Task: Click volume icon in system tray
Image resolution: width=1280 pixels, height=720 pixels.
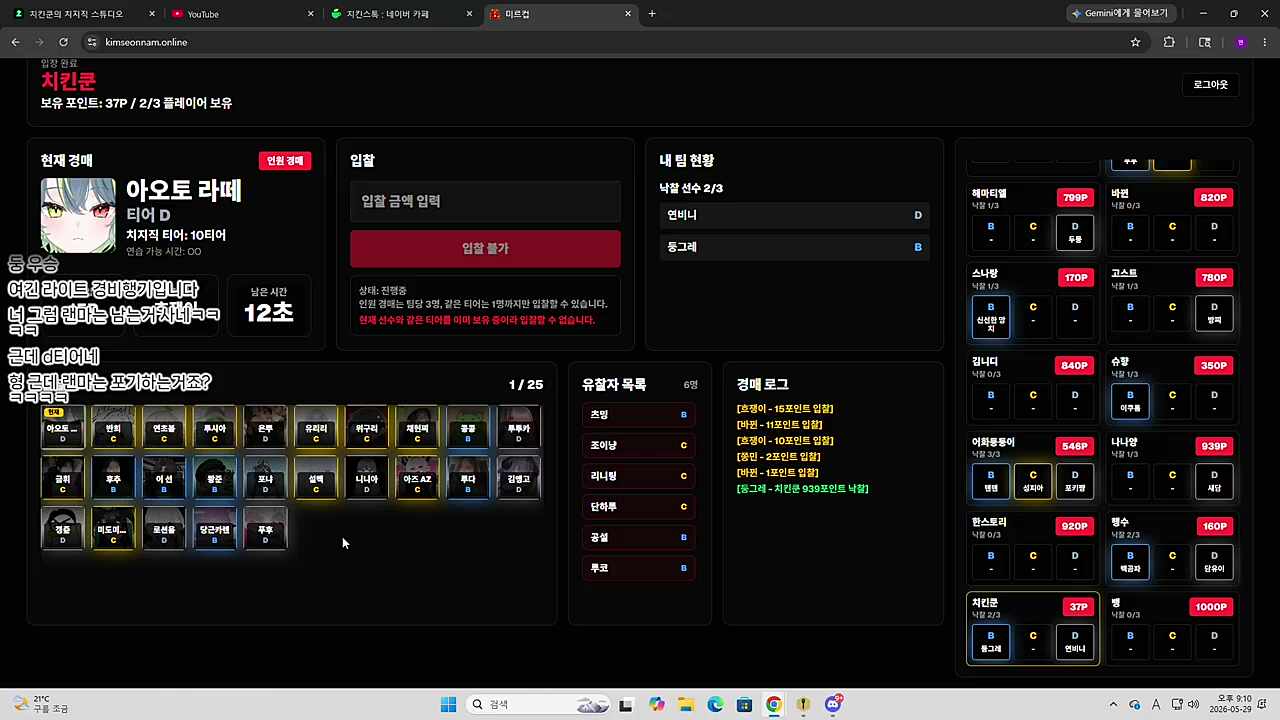Action: click(x=1195, y=705)
